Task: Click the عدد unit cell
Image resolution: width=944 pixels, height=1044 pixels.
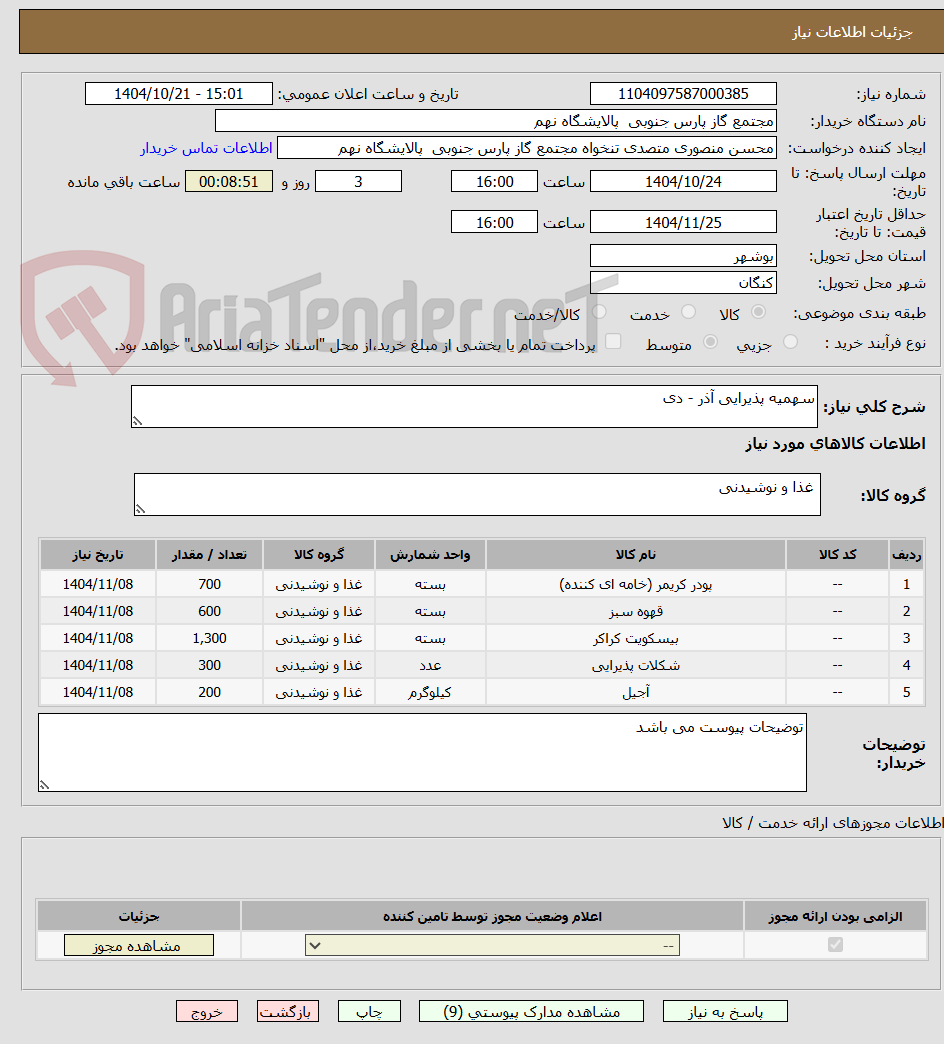Action: 430,665
